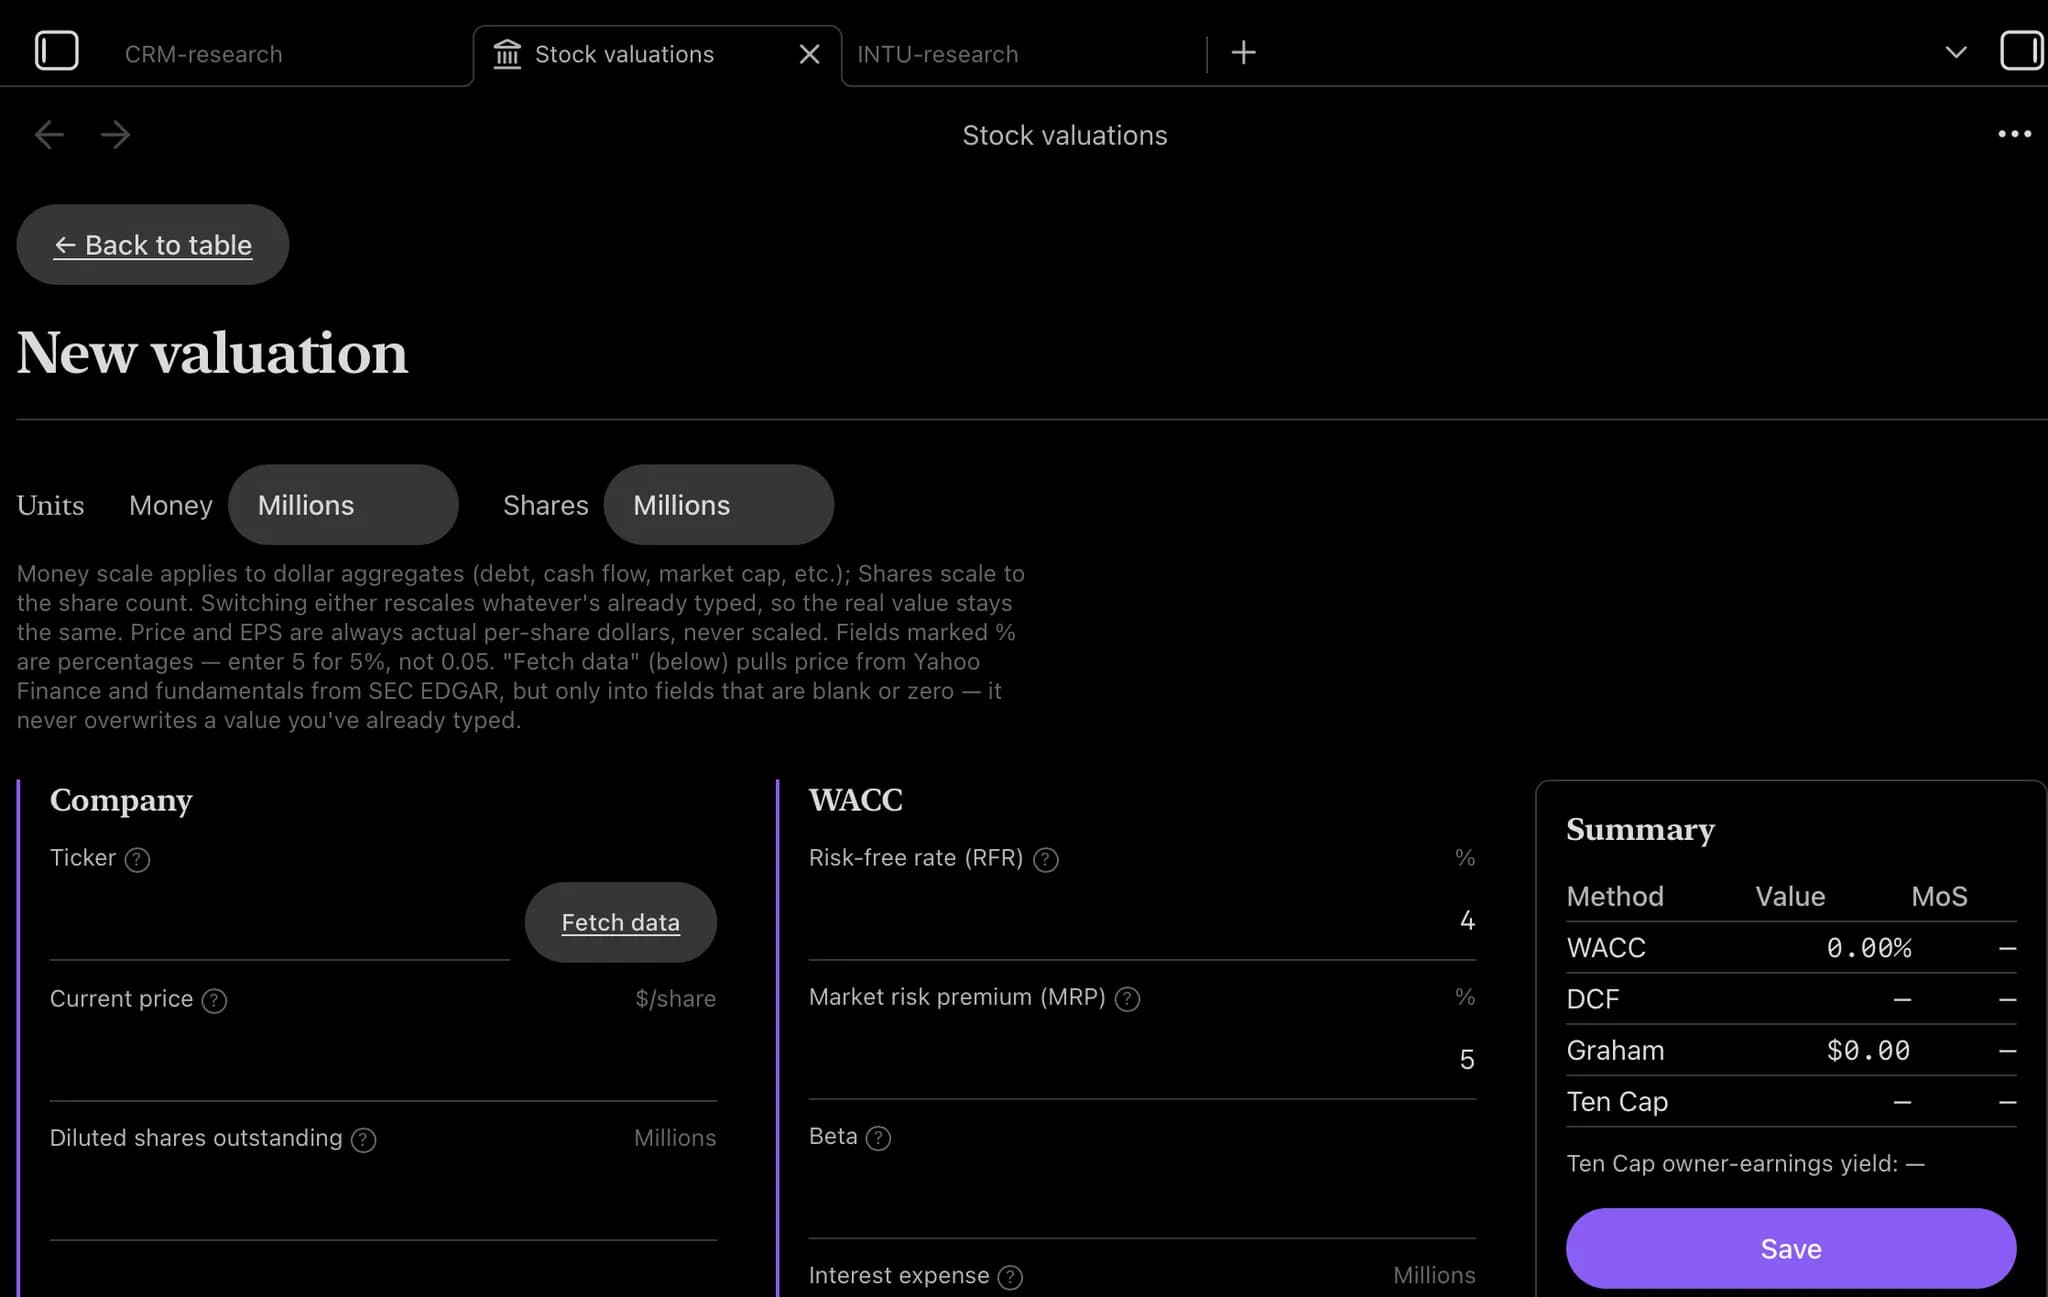Click Ten Cap owner-earnings yield text
This screenshot has width=2048, height=1297.
coord(1745,1163)
